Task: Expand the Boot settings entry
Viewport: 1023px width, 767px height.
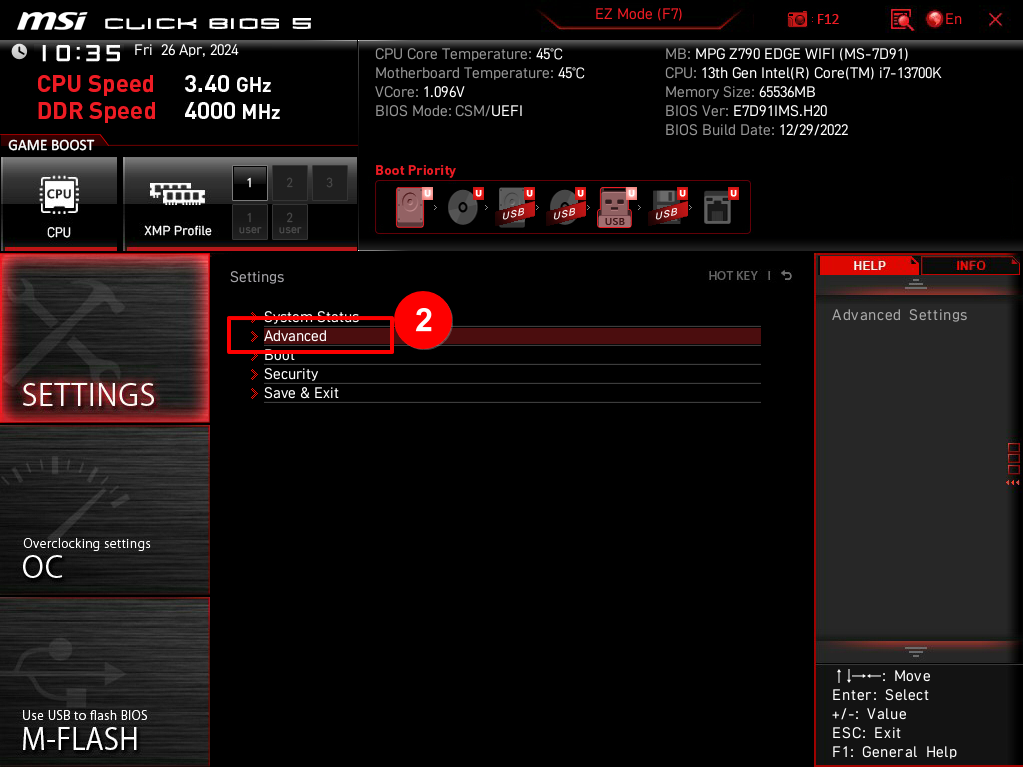Action: (279, 355)
